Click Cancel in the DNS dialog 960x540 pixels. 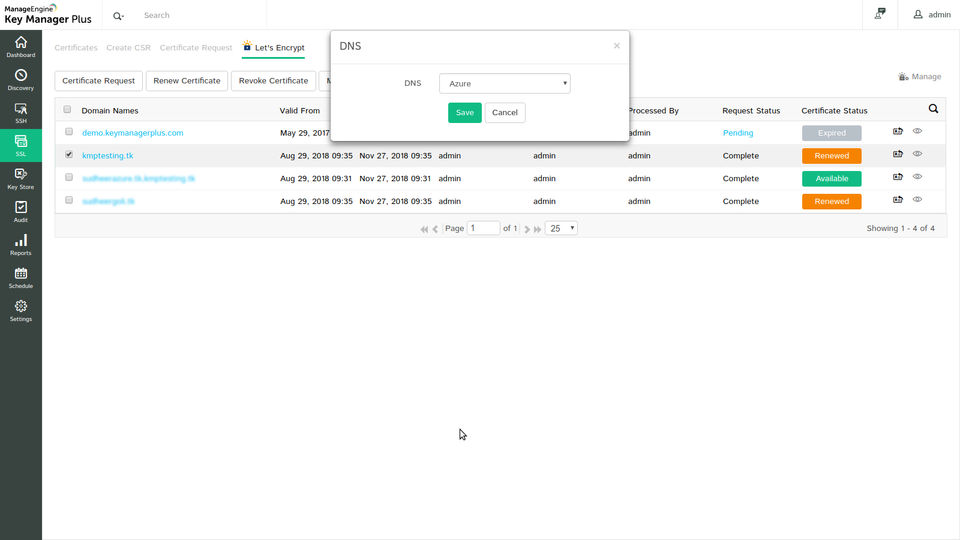pyautogui.click(x=505, y=113)
